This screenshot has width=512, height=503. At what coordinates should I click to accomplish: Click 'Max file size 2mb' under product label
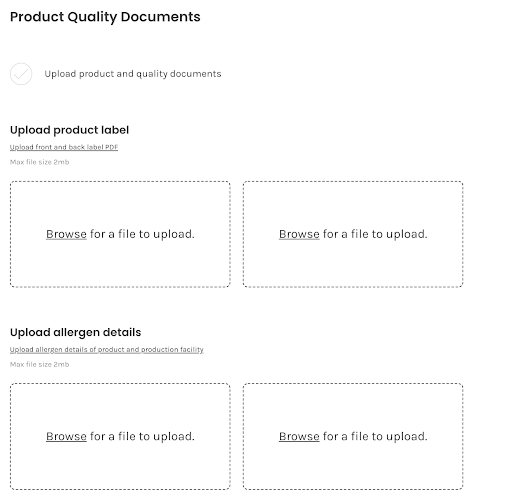[39, 162]
